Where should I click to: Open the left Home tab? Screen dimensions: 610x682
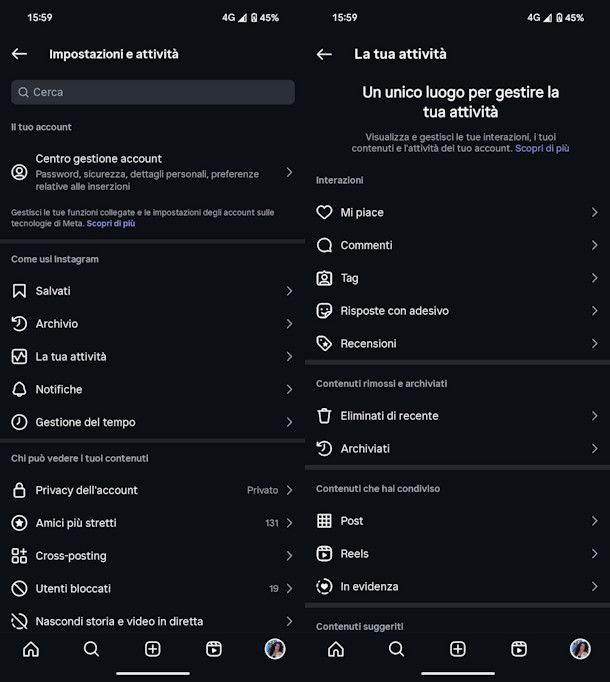(31, 649)
